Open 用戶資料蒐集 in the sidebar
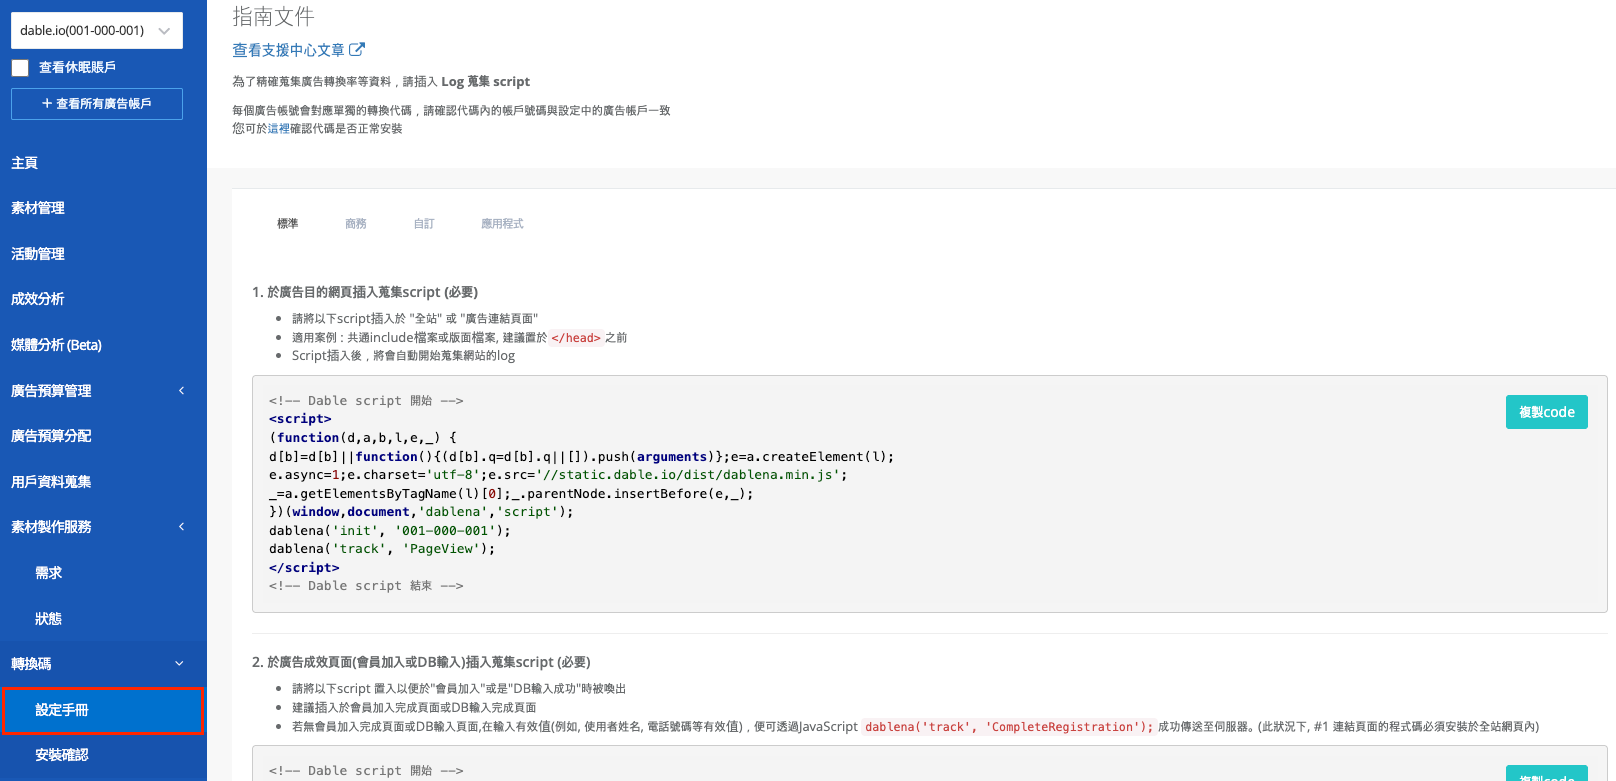1616x781 pixels. [51, 482]
